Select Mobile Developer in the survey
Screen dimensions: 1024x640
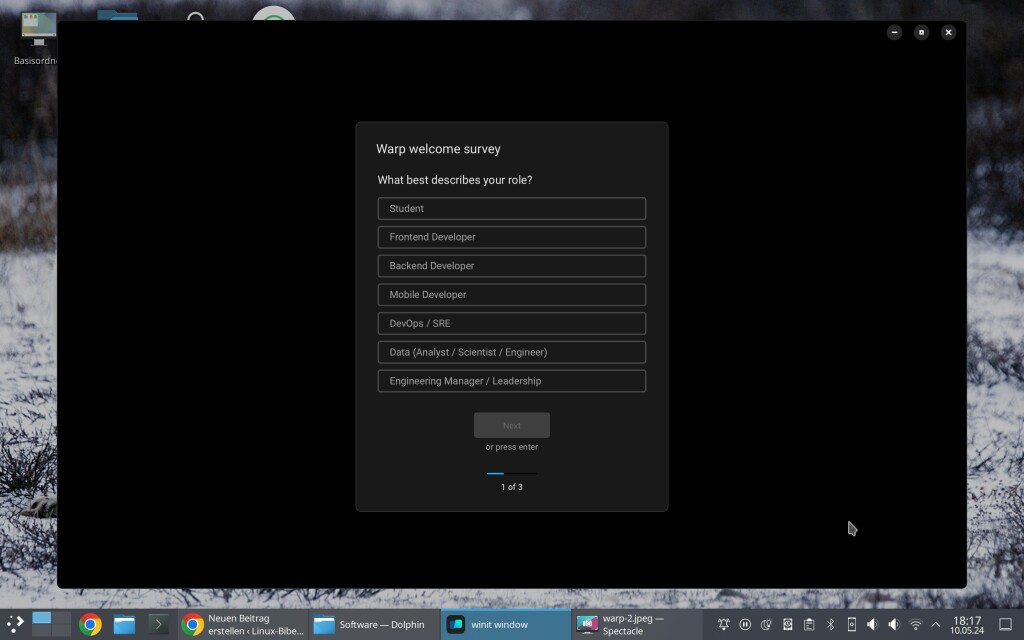(511, 295)
